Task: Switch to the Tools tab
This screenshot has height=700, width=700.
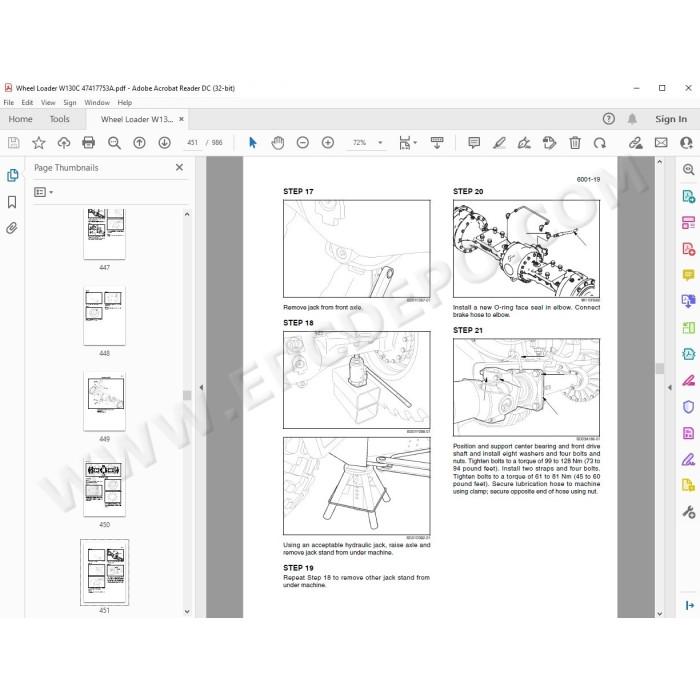Action: point(59,119)
